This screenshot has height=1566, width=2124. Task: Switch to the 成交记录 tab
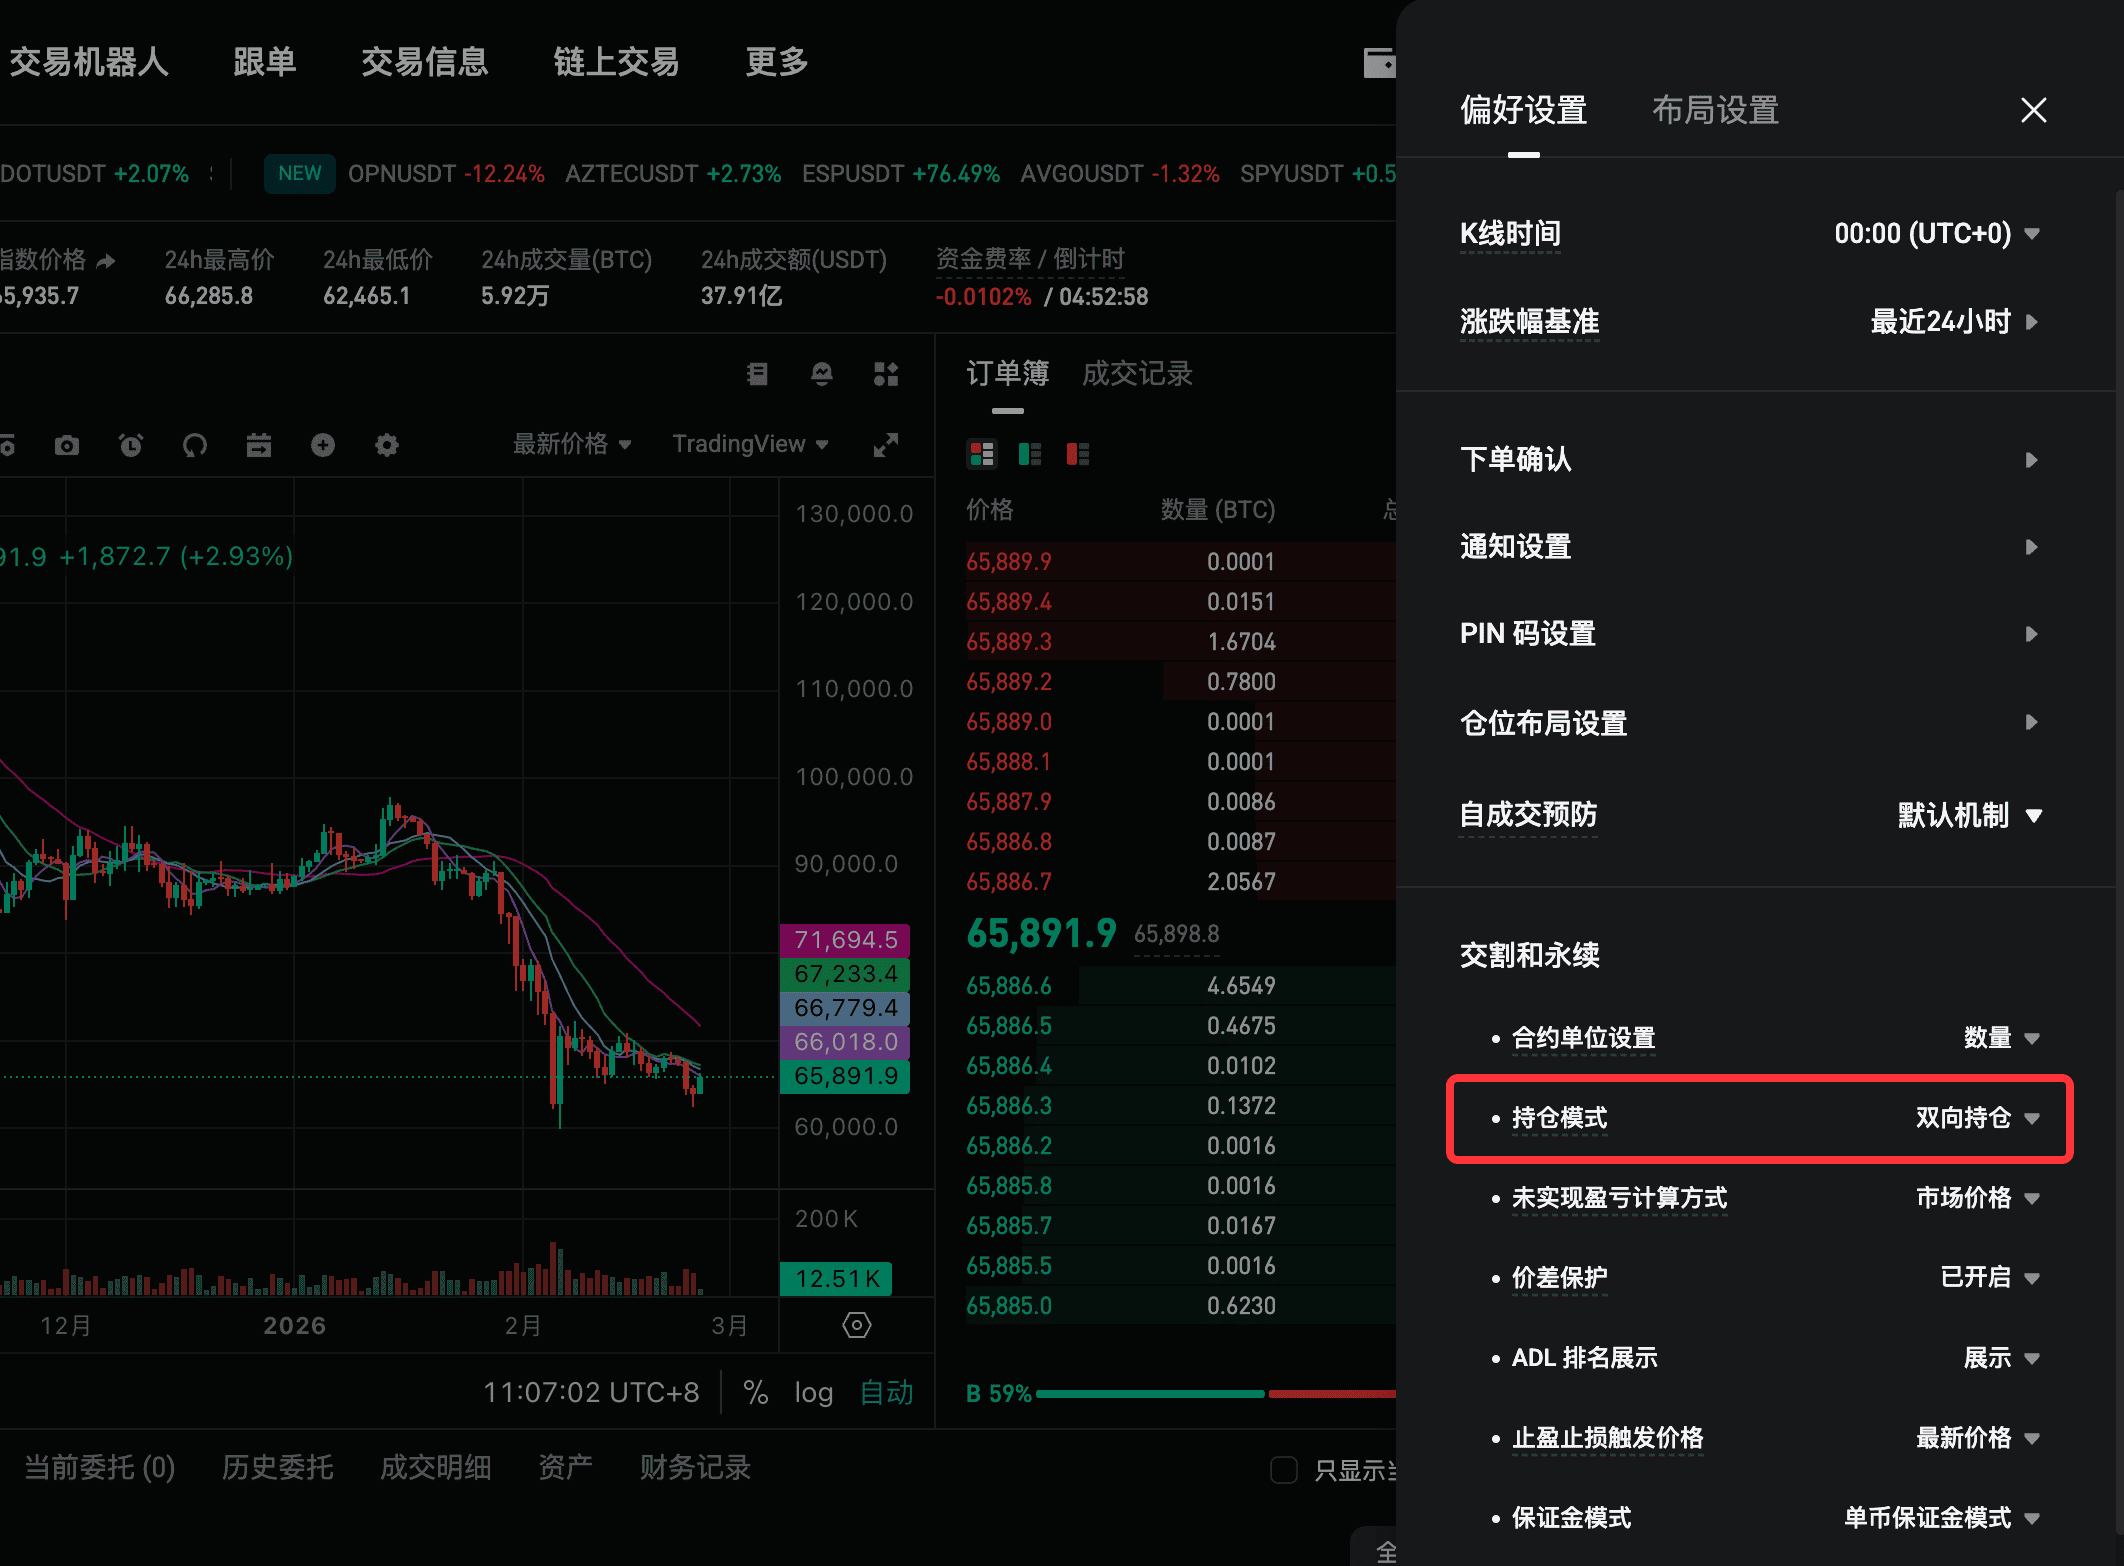1136,373
